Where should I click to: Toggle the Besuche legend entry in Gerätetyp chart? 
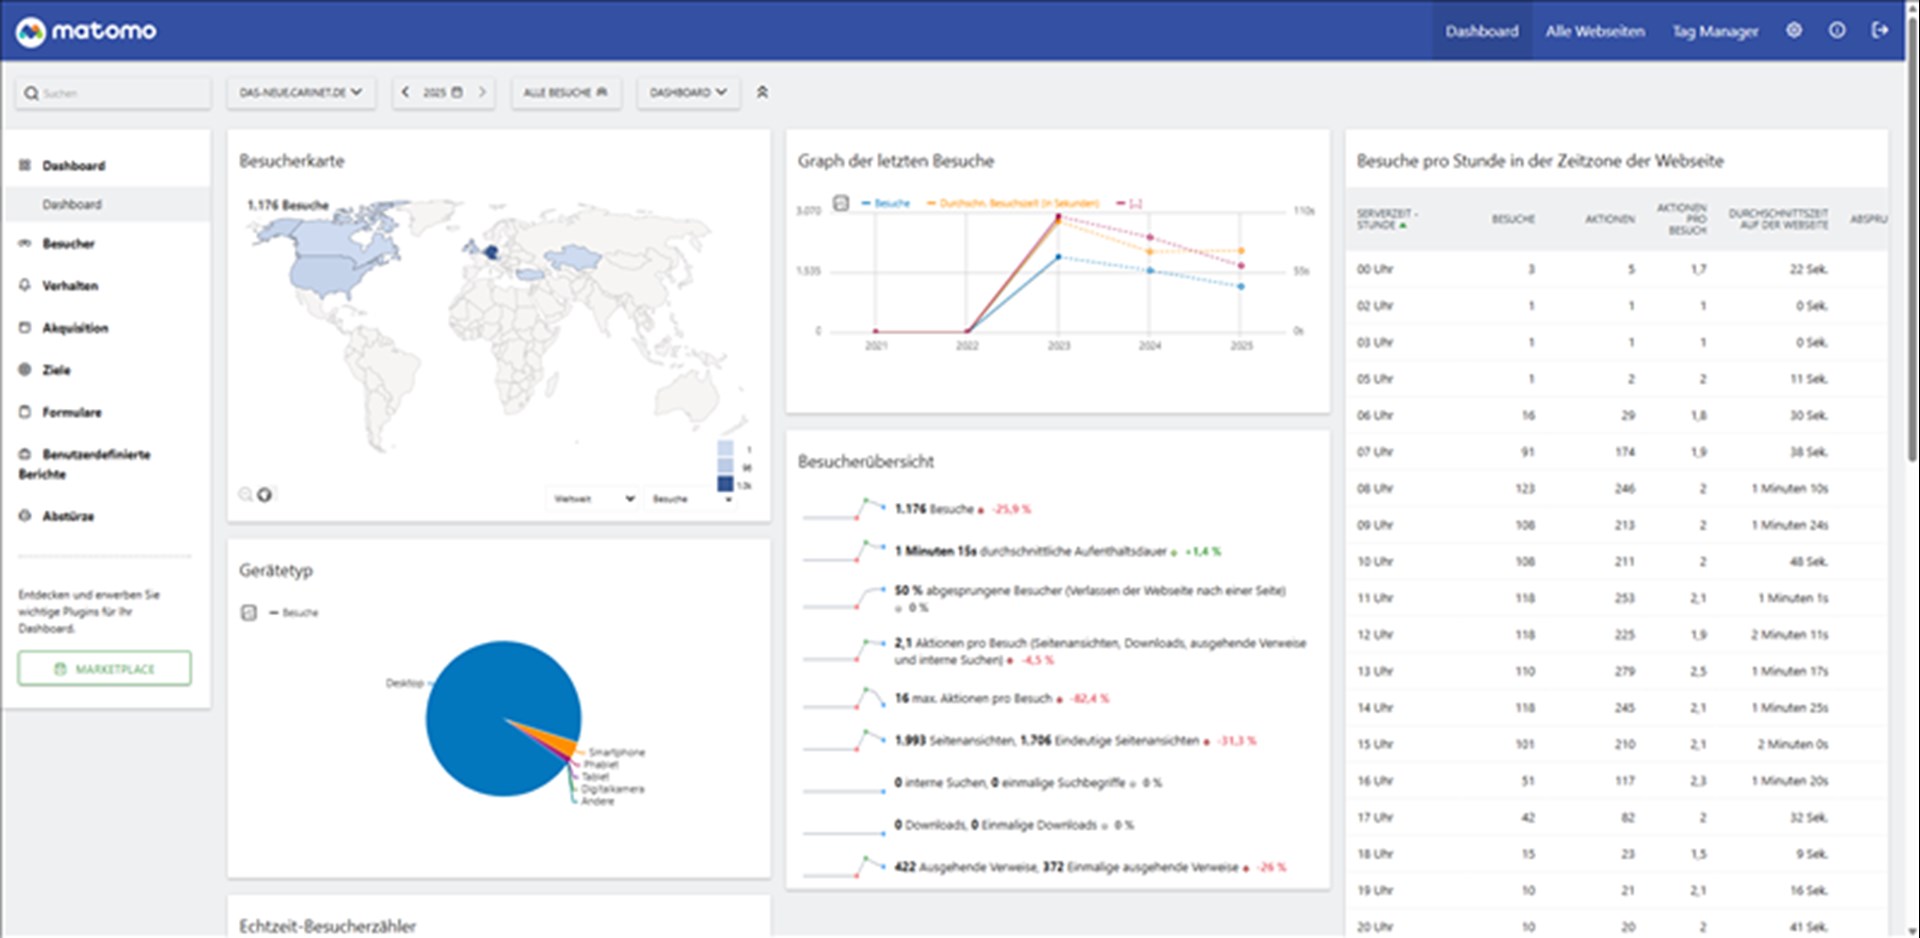295,612
